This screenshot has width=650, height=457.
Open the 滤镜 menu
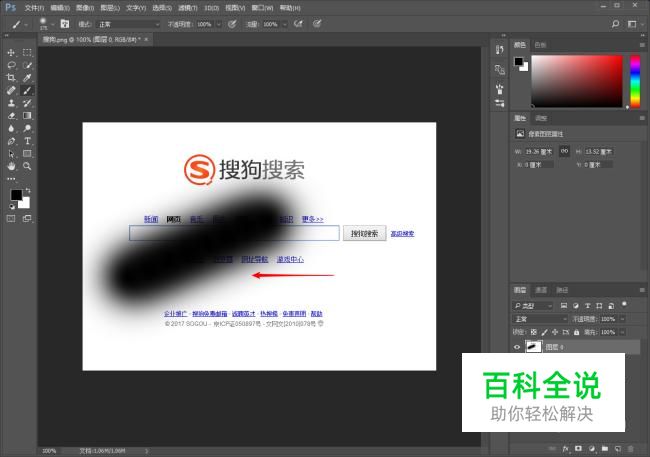[x=187, y=8]
